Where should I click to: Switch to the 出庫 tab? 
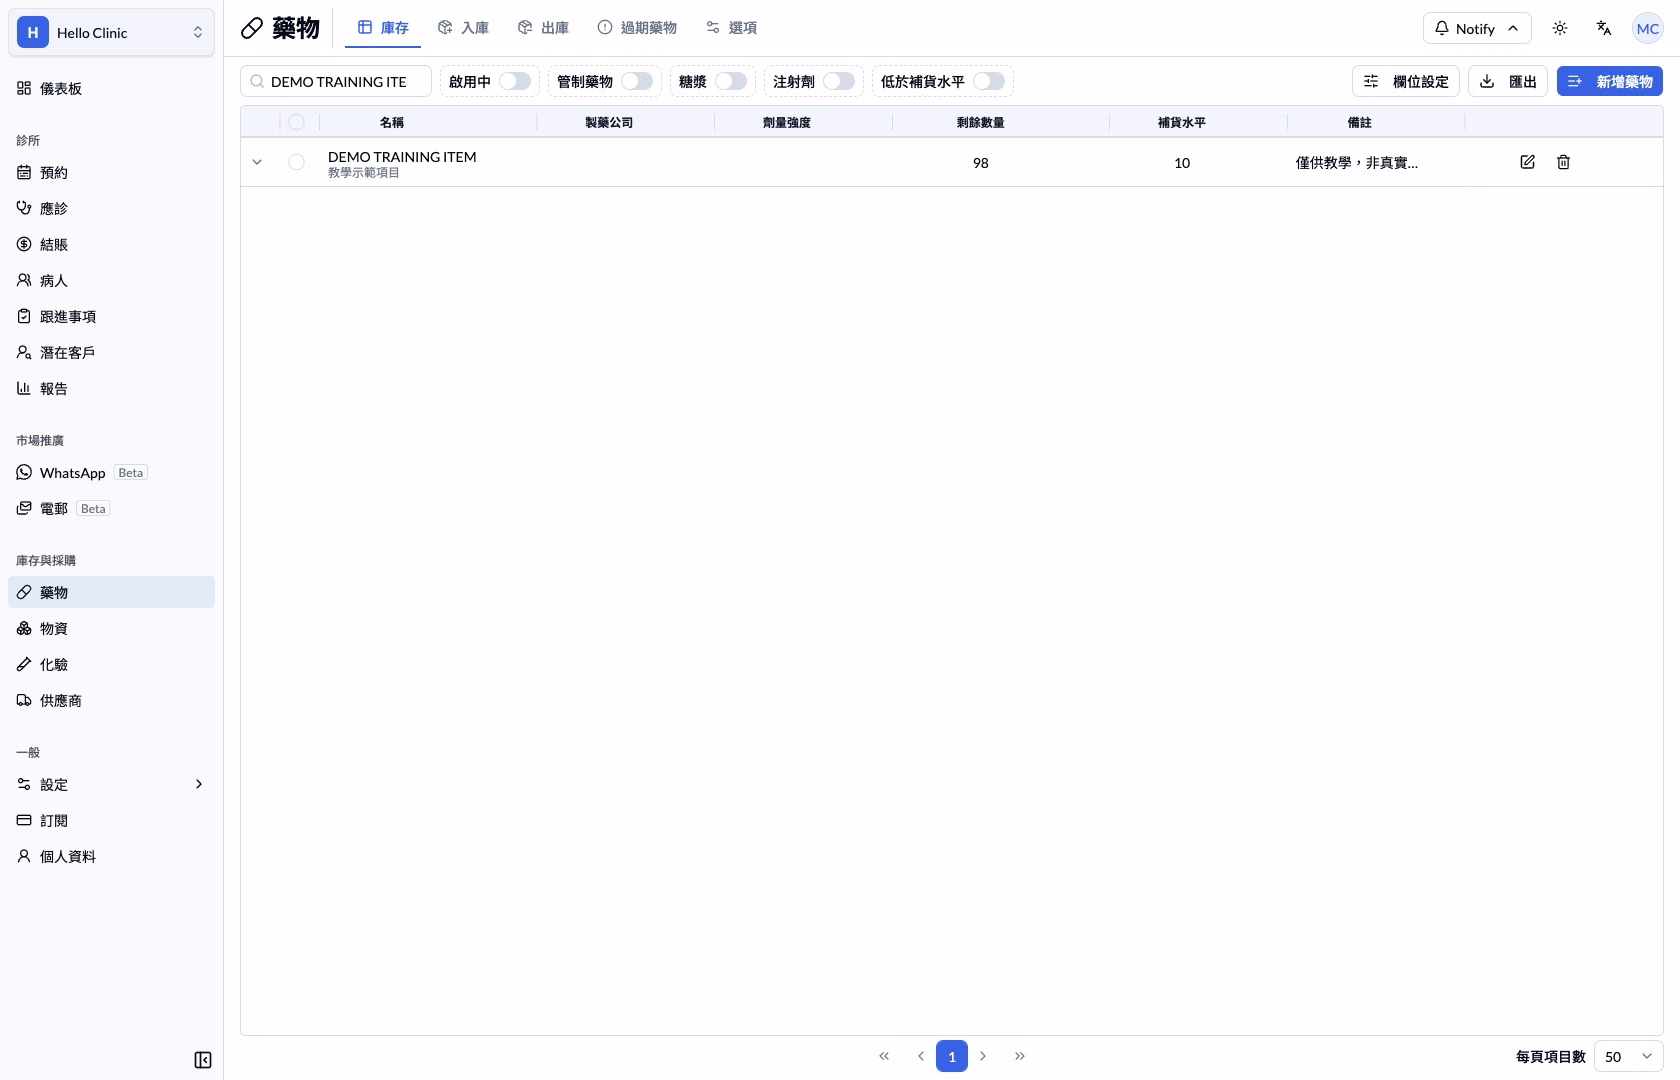coord(543,28)
